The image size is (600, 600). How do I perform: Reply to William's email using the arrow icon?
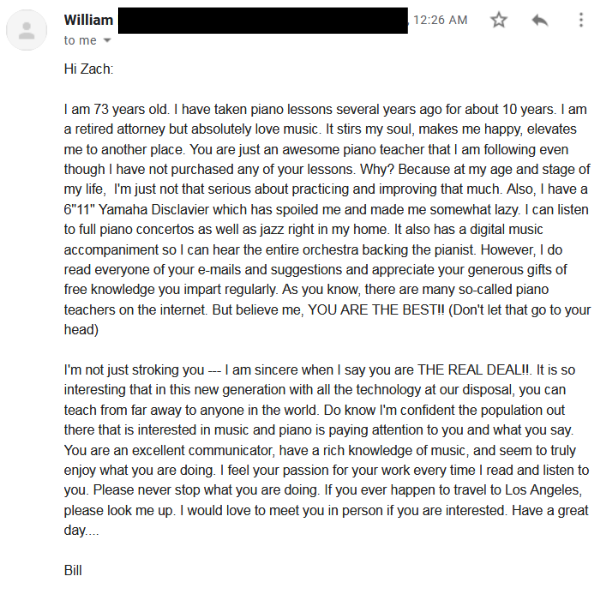click(540, 20)
